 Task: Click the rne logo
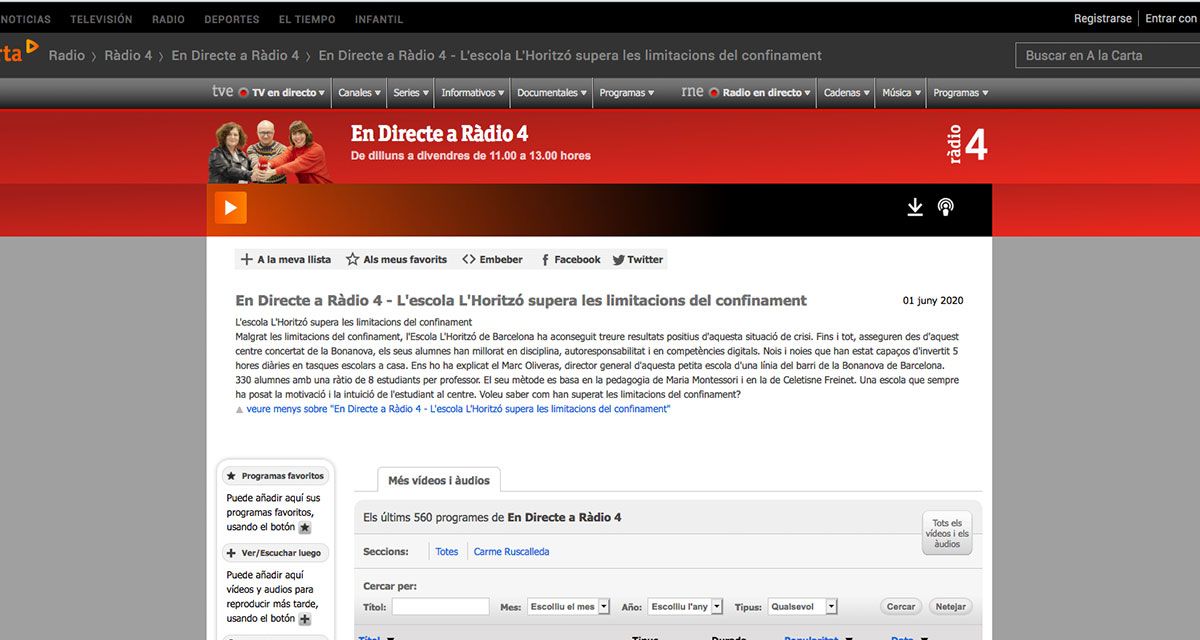(x=692, y=92)
